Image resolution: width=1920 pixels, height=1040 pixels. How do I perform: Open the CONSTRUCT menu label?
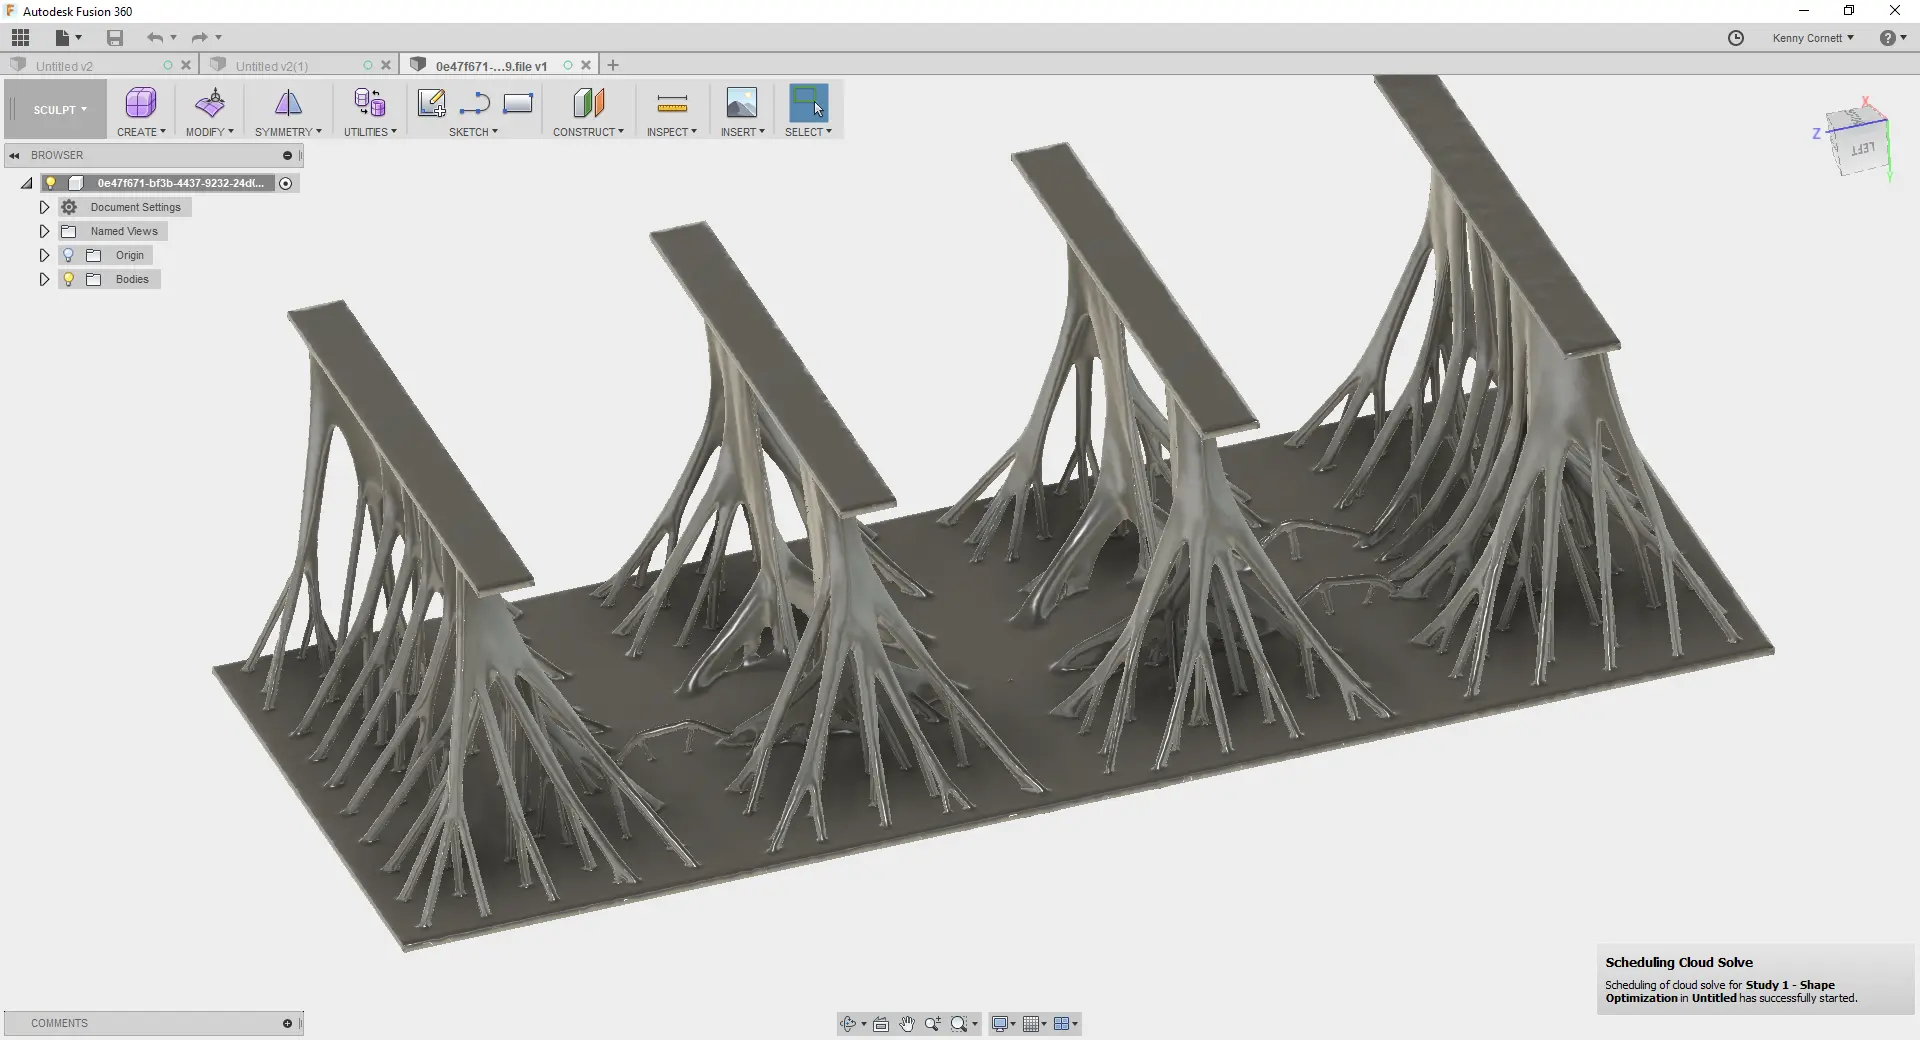pos(588,132)
